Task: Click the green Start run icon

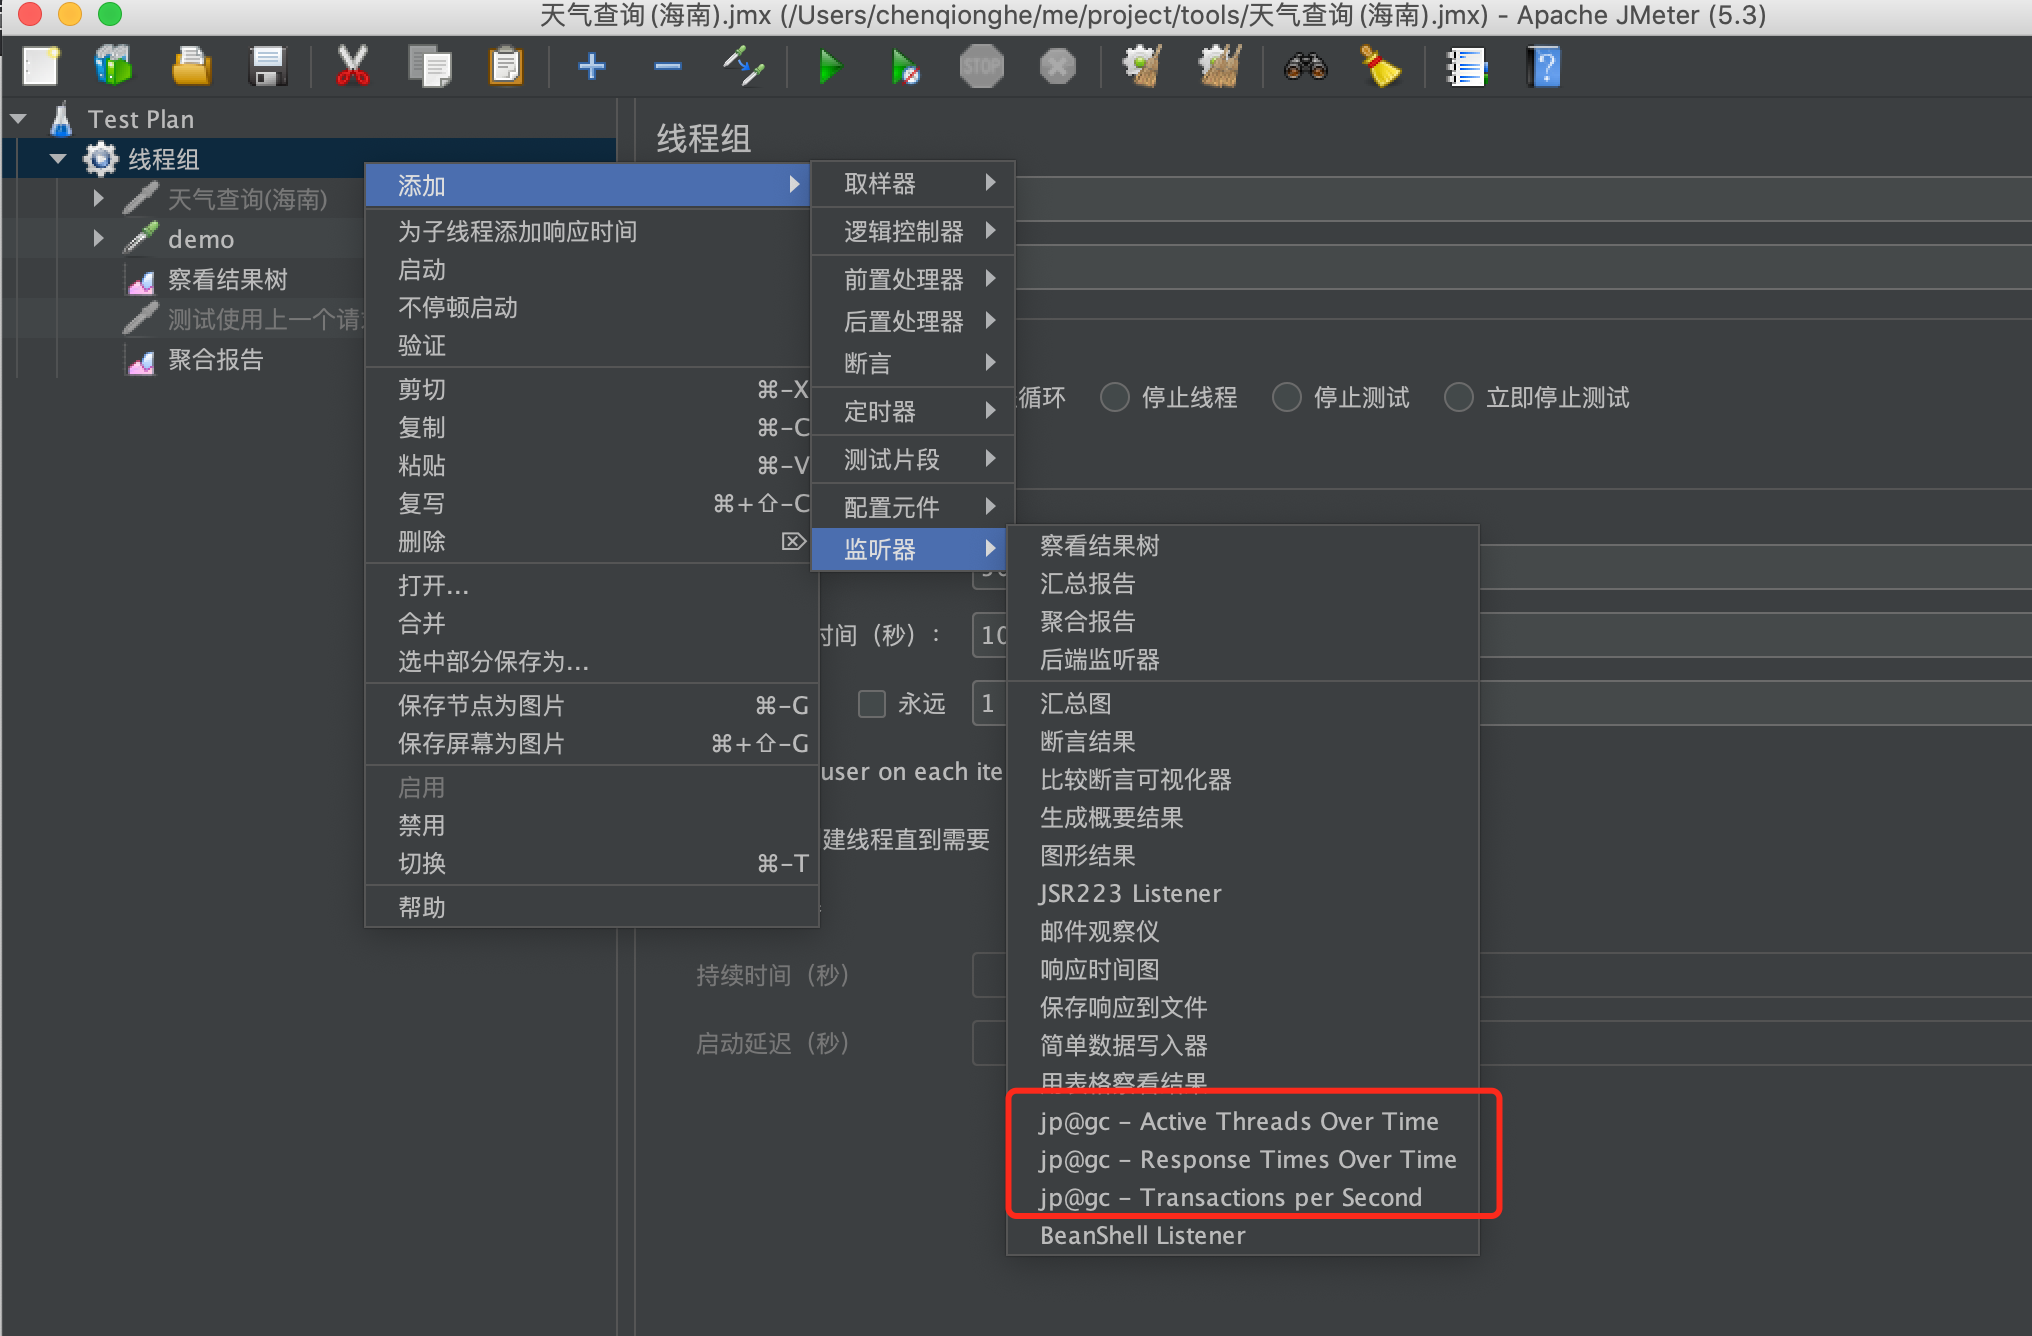Action: 829,67
